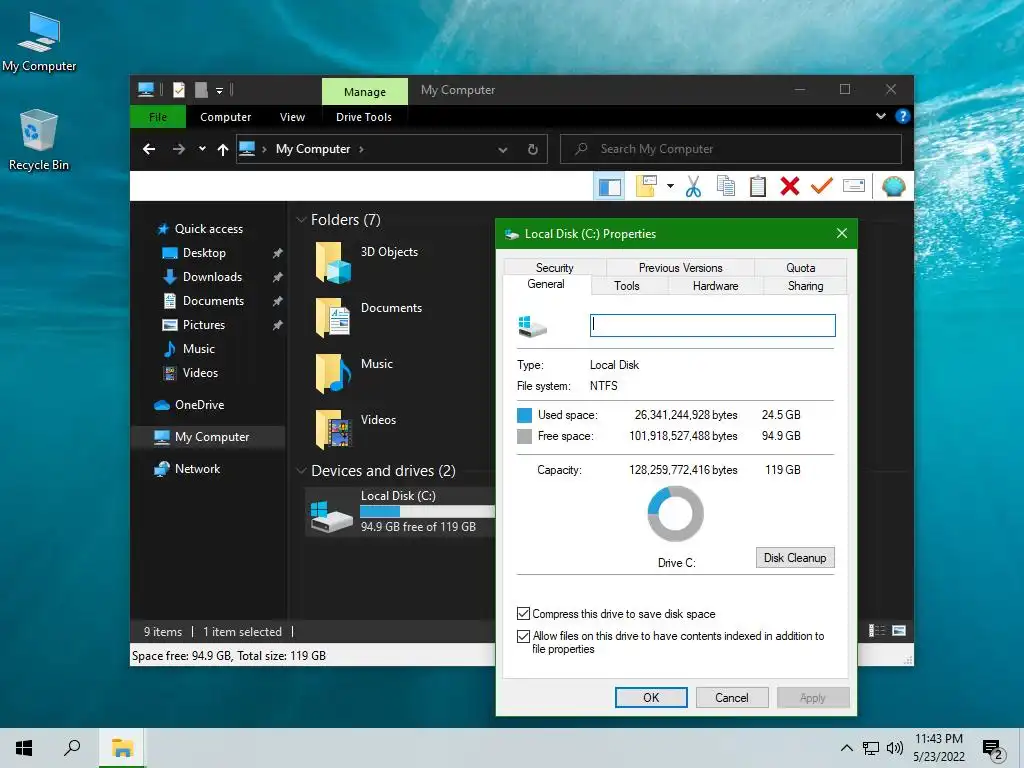Click the shell globe toolbar icon

[x=893, y=187]
